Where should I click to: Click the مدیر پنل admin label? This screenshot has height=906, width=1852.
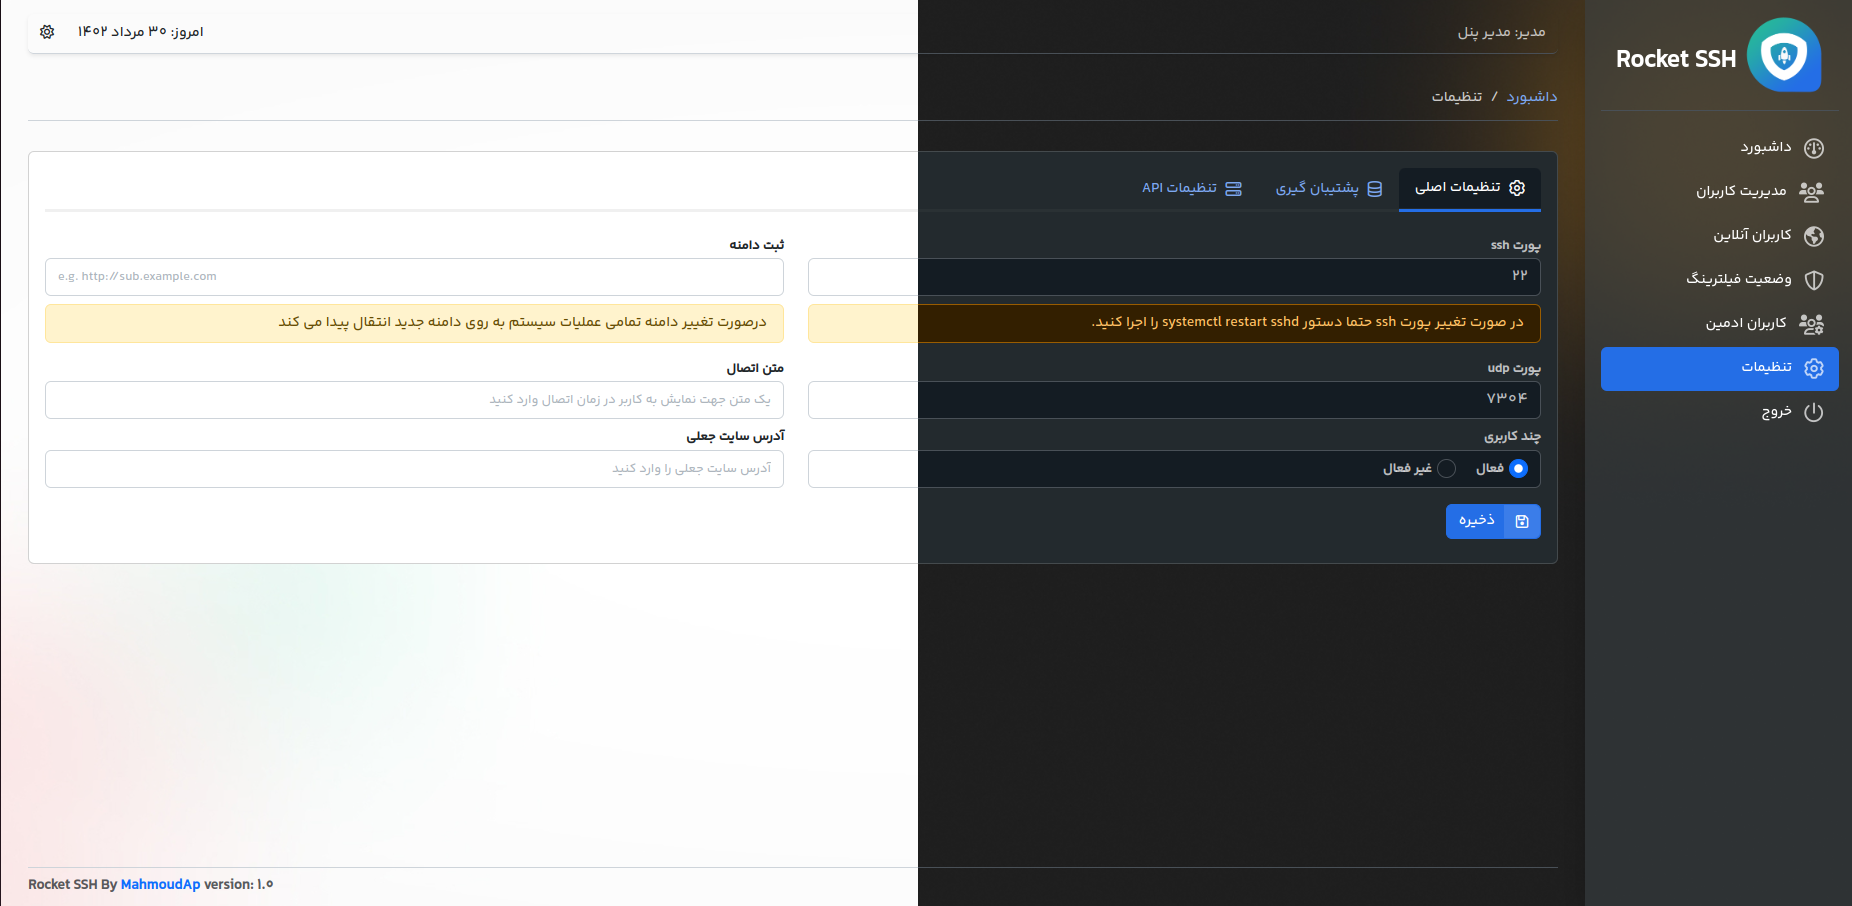(1501, 32)
